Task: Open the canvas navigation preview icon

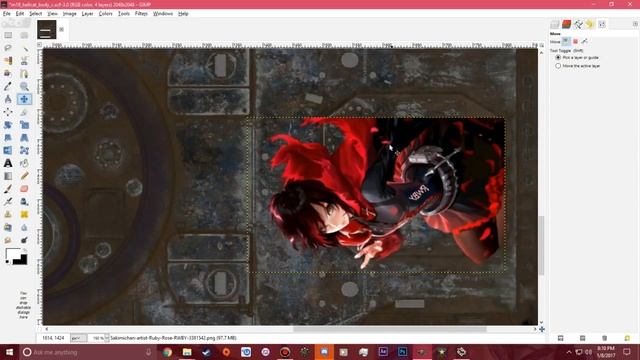Action: [542, 329]
